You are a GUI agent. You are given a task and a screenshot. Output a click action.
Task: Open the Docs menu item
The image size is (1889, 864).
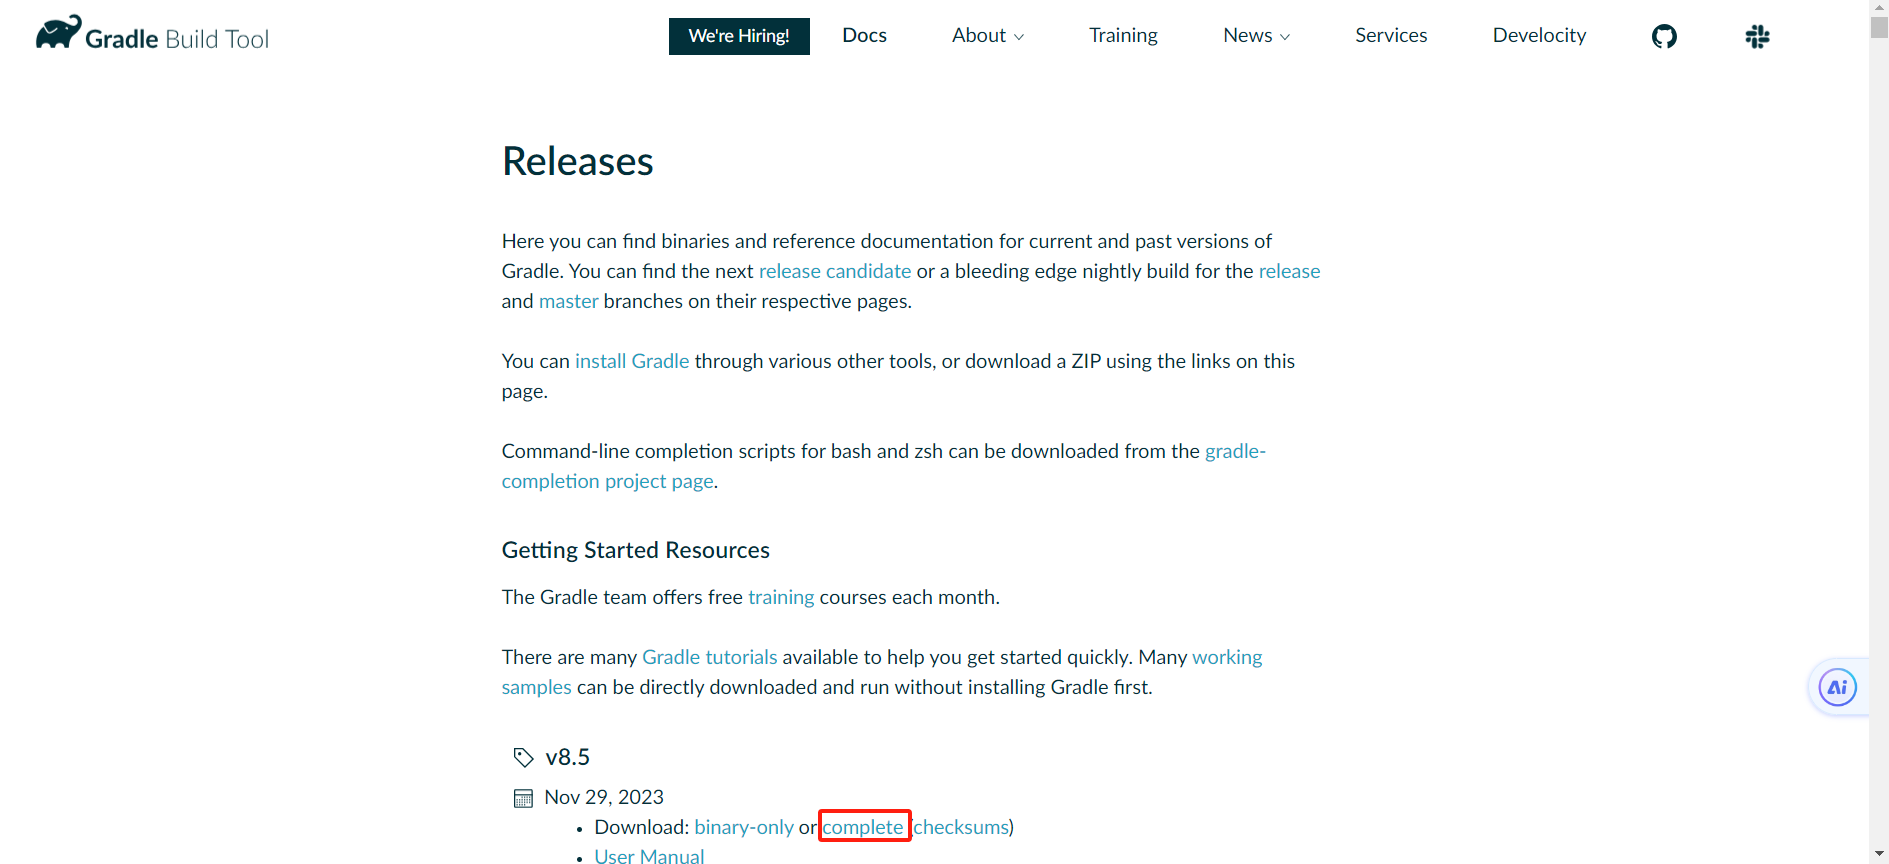864,36
